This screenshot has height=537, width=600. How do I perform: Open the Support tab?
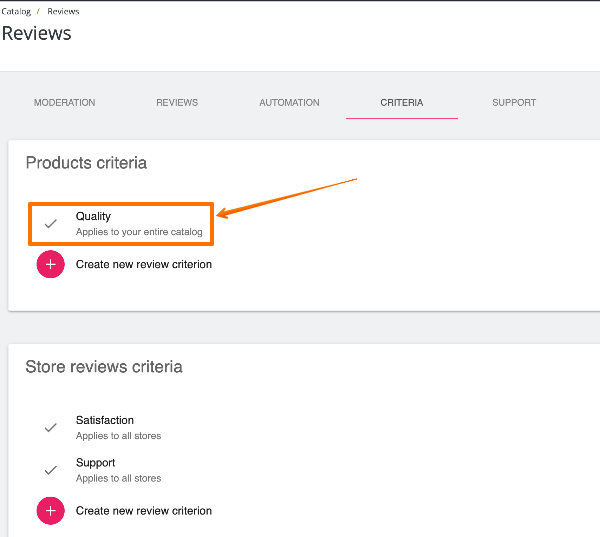tap(514, 103)
